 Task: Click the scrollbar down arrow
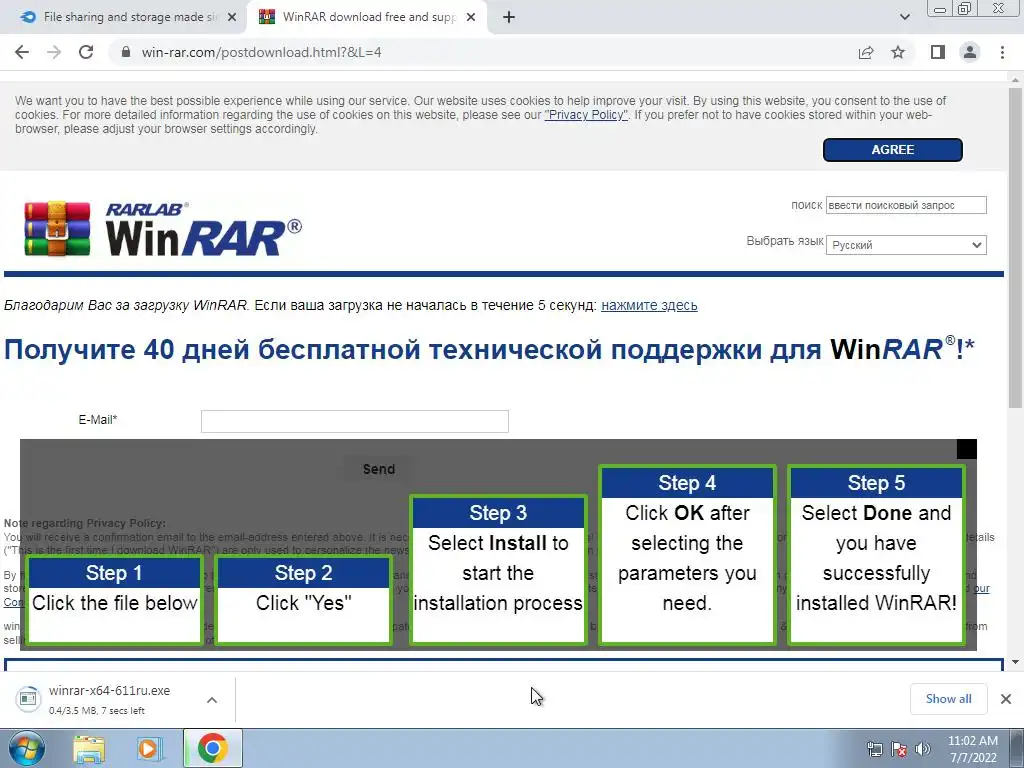coord(1015,662)
